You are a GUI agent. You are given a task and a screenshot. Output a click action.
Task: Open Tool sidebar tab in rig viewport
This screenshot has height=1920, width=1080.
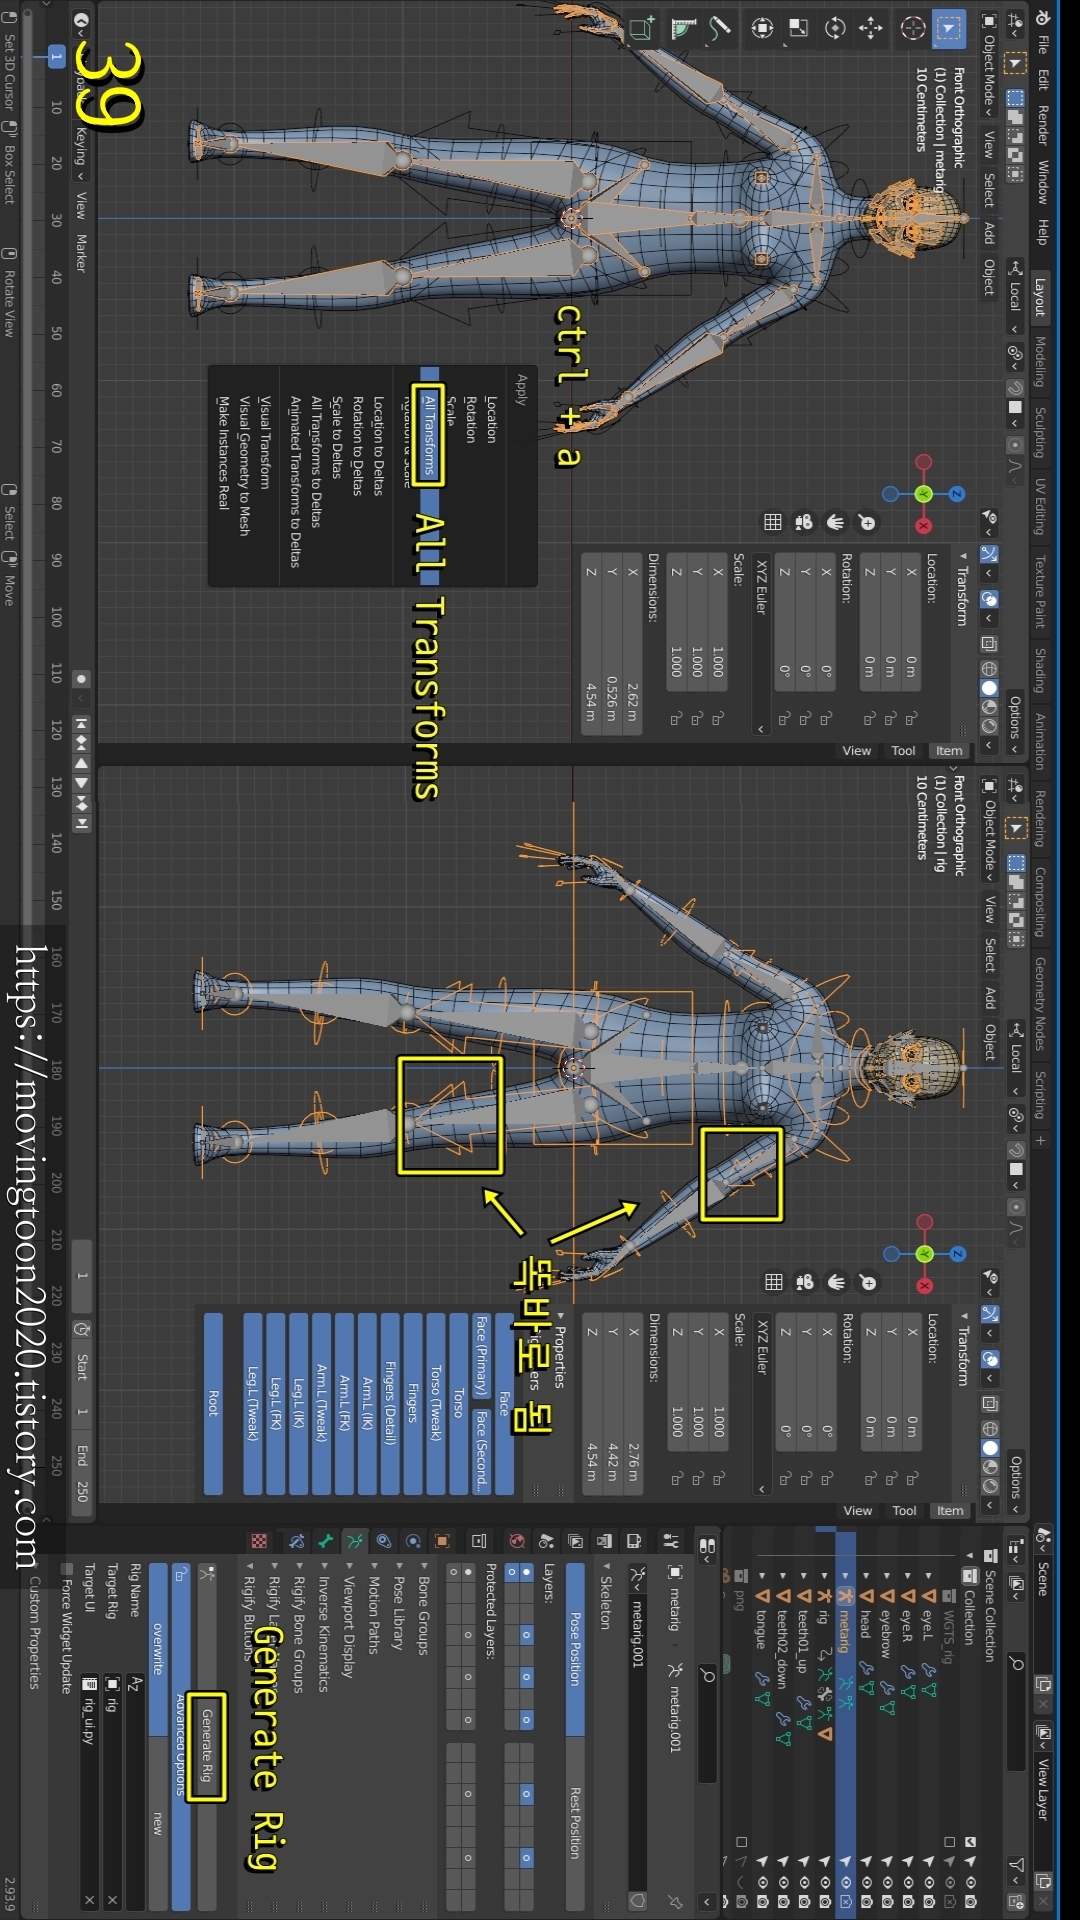pos(904,1511)
